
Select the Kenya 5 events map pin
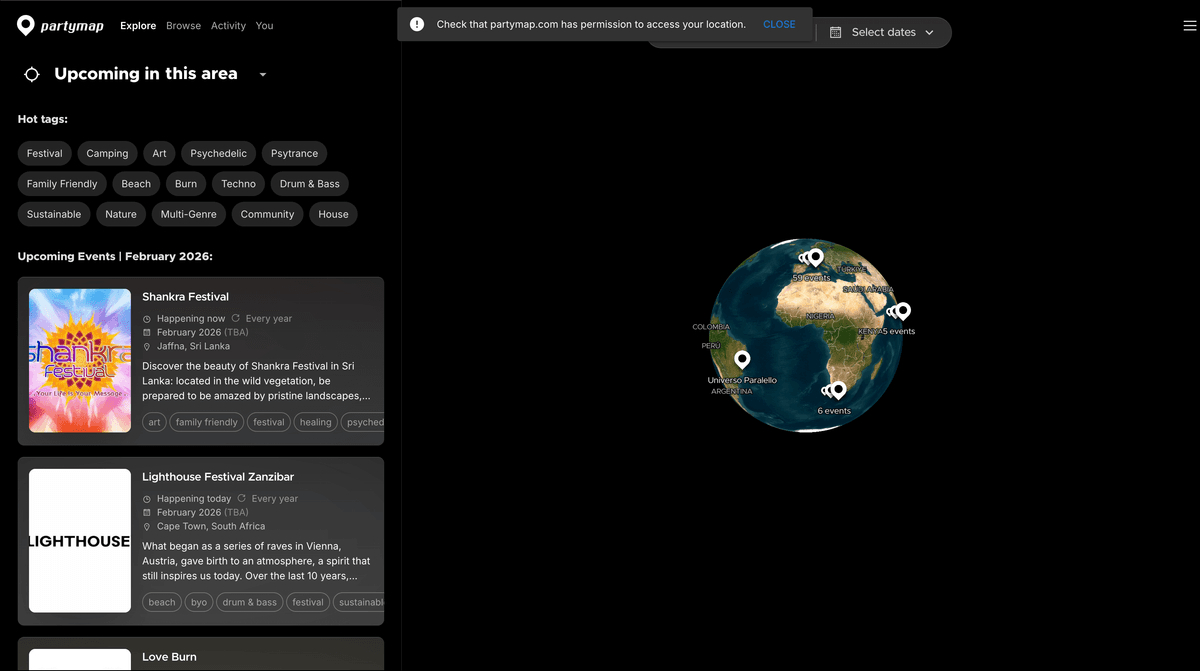[903, 311]
